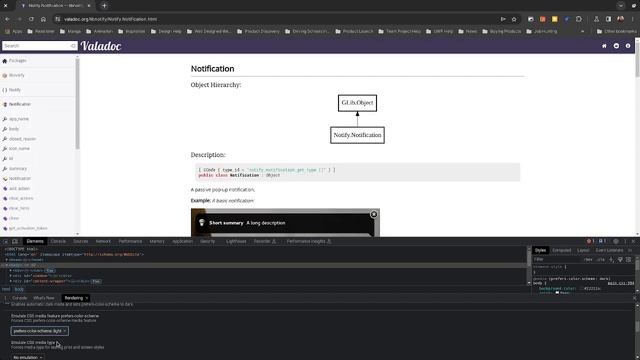Viewport: 640px width, 360px height.
Task: Open the CSS media type No emulation dropdown
Action: pos(28,357)
